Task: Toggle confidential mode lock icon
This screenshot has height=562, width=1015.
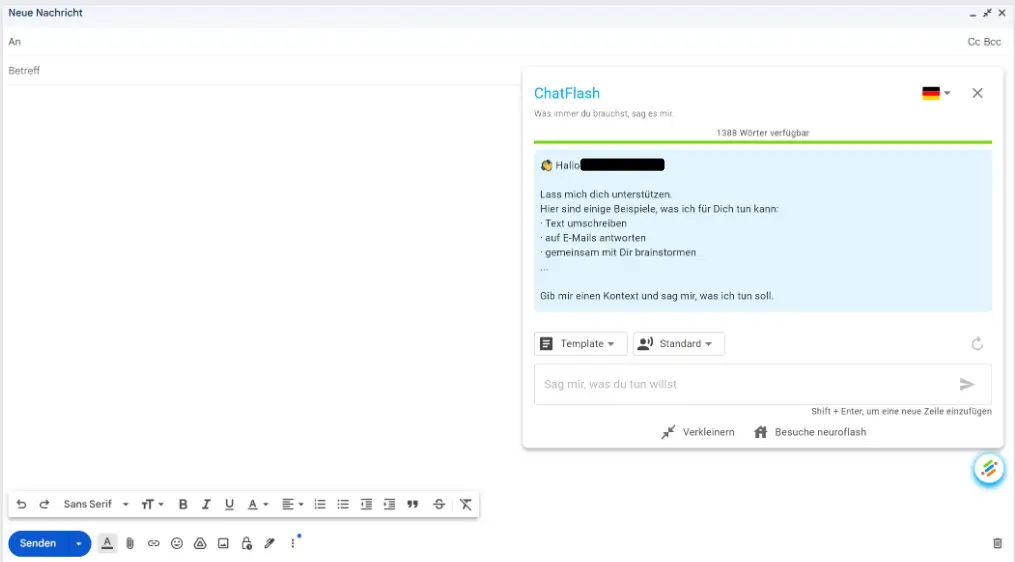Action: tap(247, 543)
